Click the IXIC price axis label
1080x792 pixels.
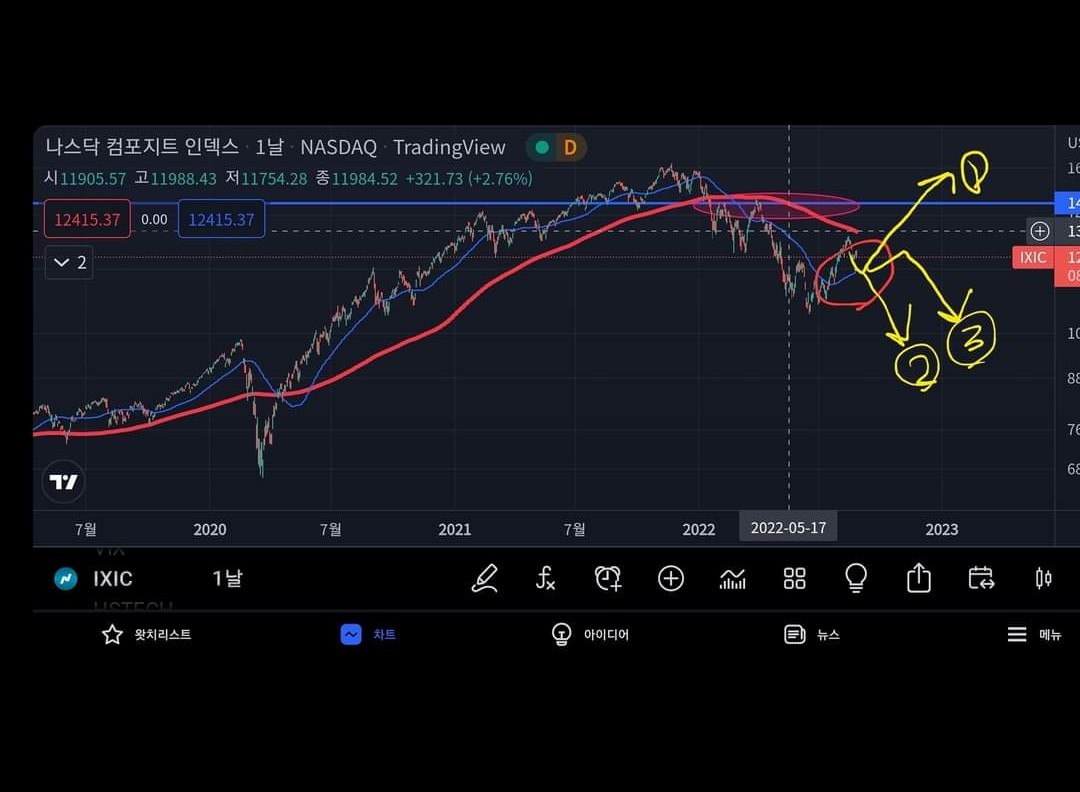(1032, 258)
